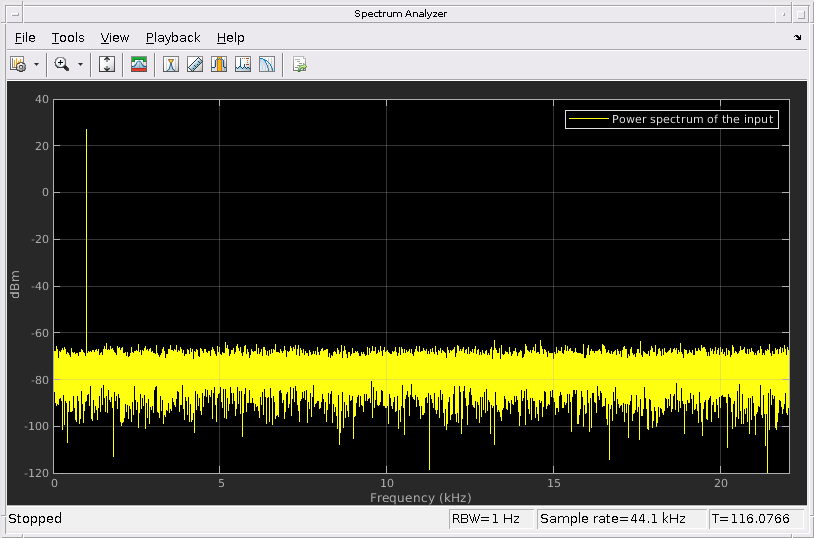Click the document with green arrow icon
Image resolution: width=814 pixels, height=538 pixels.
[x=299, y=64]
